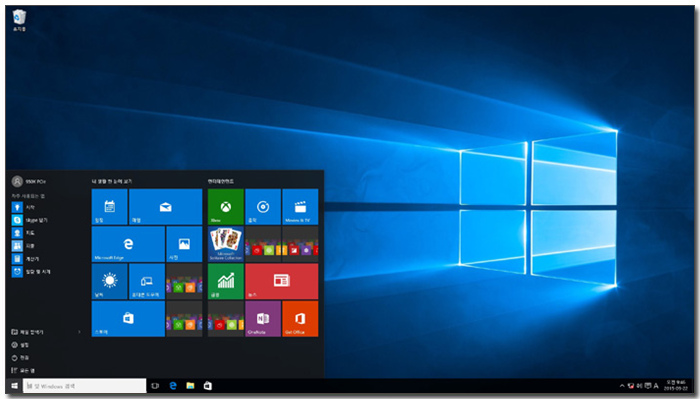This screenshot has height=399, width=700.
Task: Open Task View on the taskbar
Action: (155, 386)
